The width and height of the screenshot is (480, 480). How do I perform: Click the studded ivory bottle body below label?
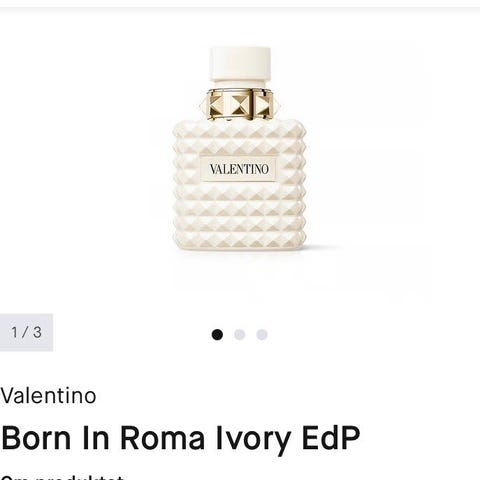pyautogui.click(x=239, y=217)
